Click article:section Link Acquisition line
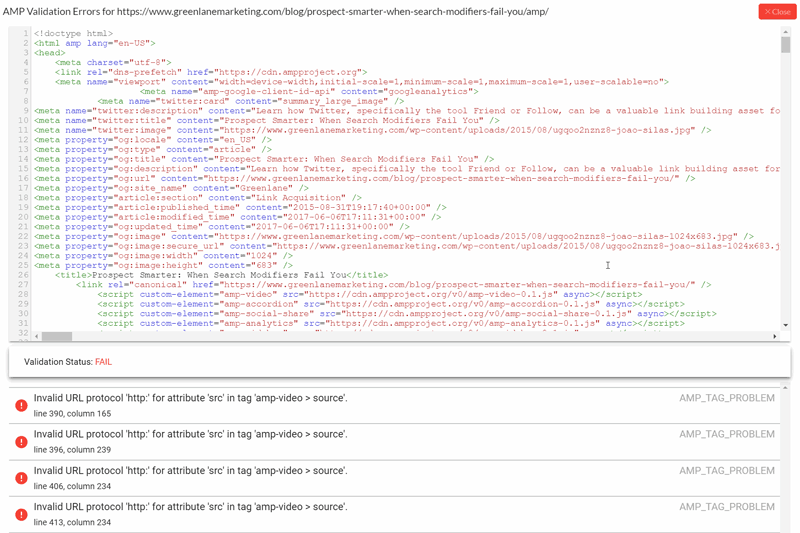 tap(198, 198)
